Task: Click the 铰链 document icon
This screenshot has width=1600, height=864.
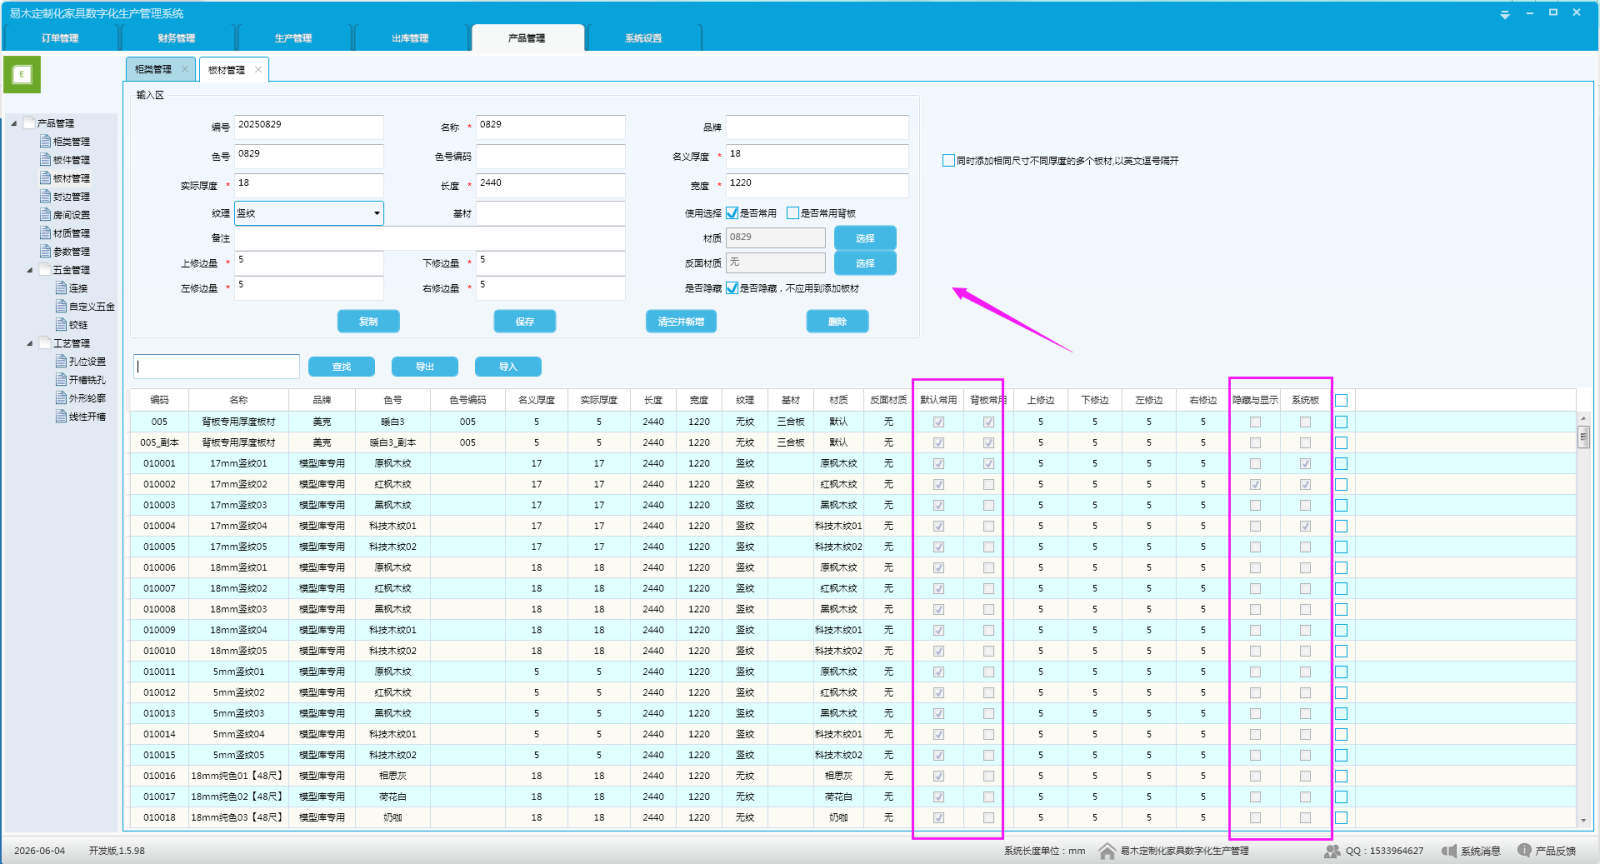Action: coord(61,324)
